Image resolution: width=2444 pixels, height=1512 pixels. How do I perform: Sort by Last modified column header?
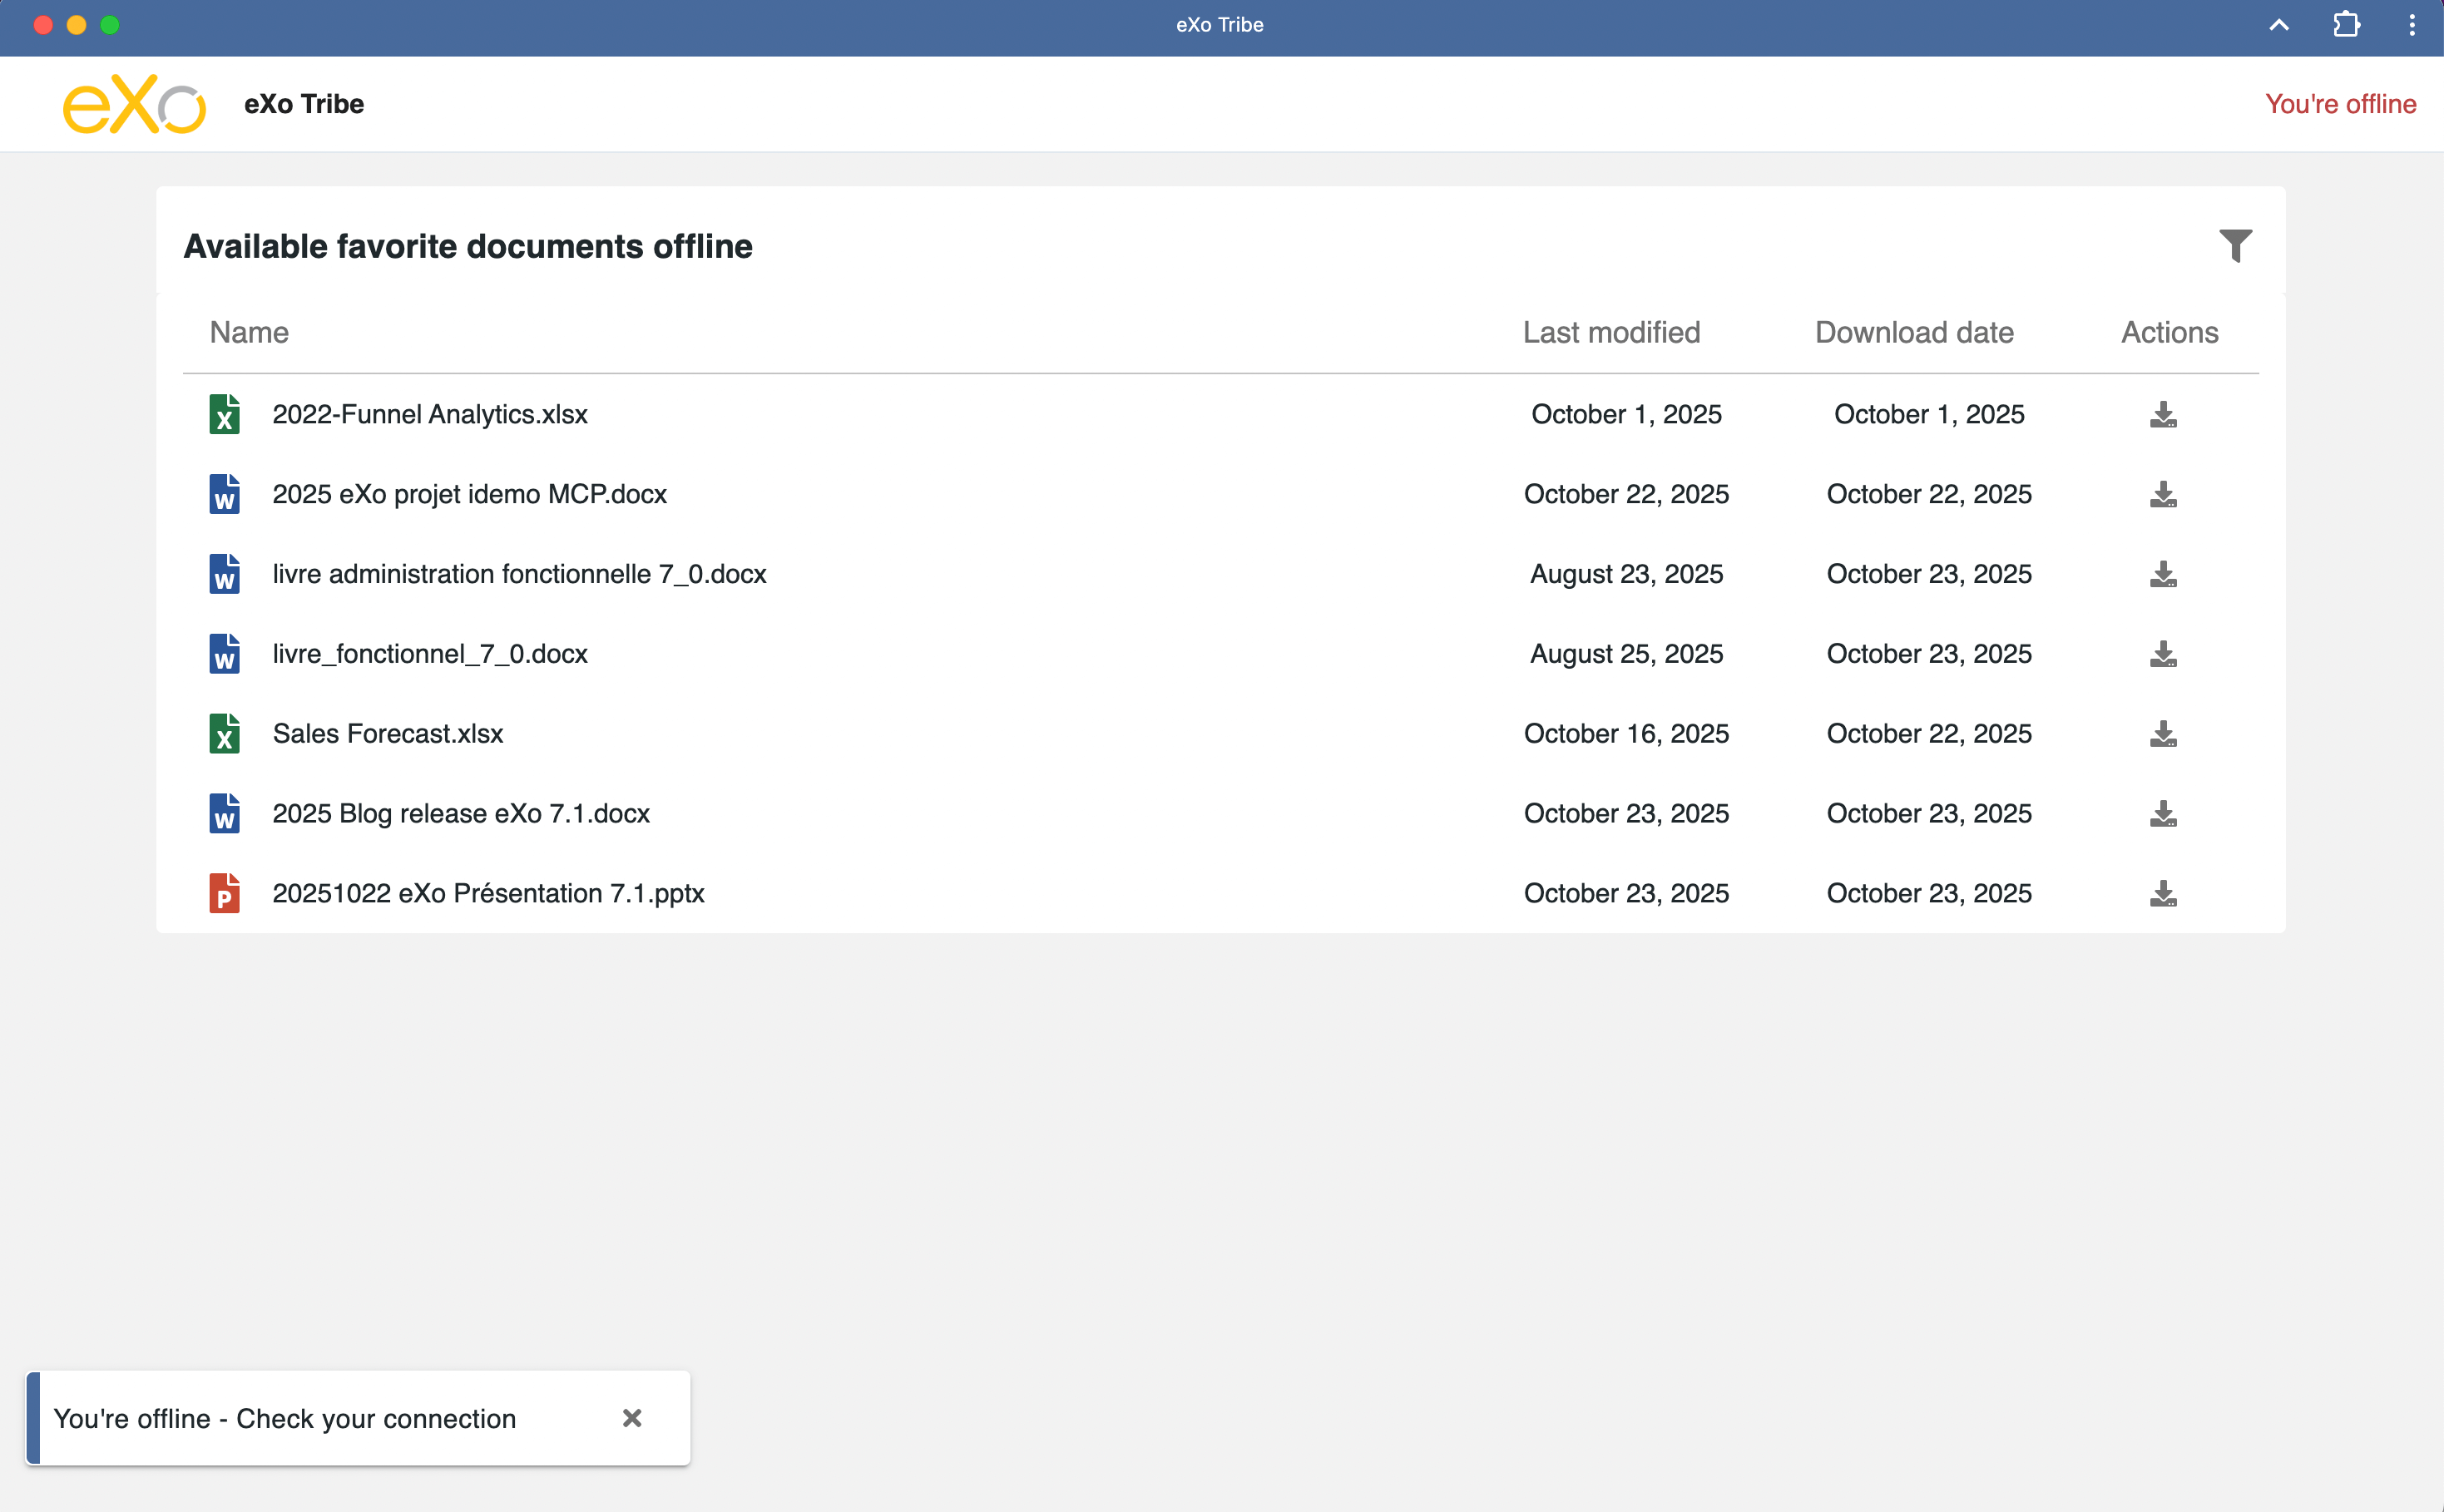pyautogui.click(x=1611, y=332)
